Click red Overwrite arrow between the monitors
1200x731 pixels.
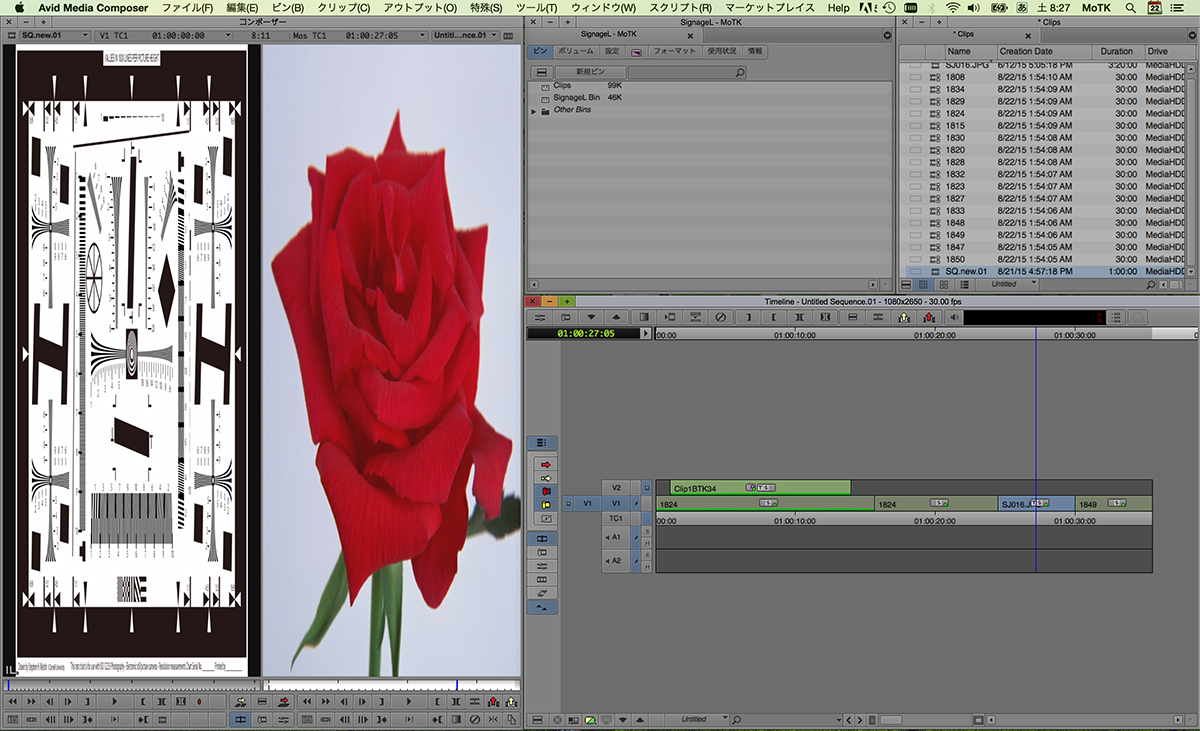point(284,701)
